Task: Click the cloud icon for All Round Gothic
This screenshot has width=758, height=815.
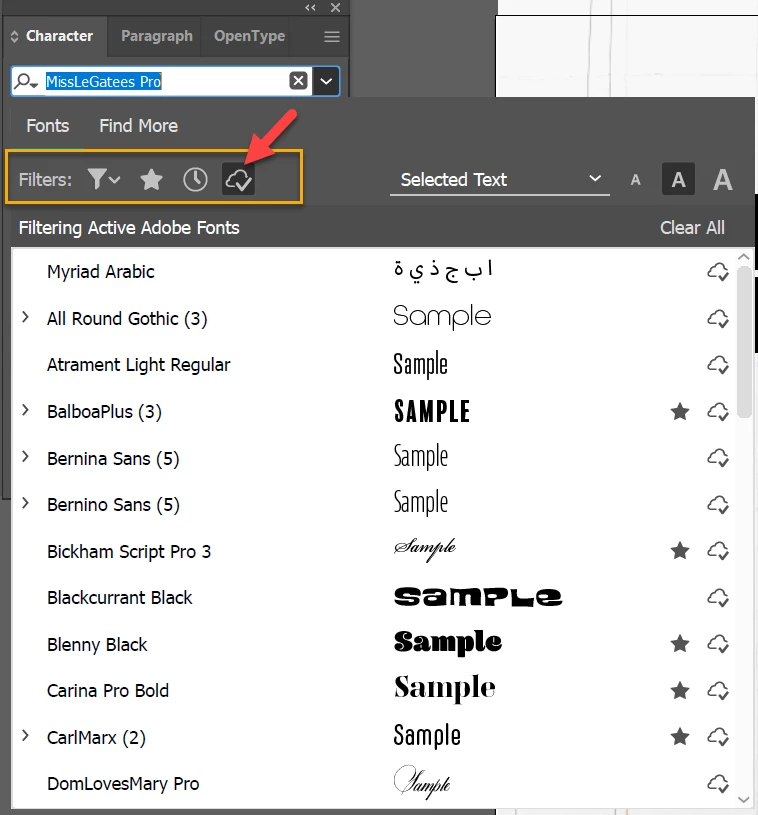Action: pyautogui.click(x=718, y=318)
